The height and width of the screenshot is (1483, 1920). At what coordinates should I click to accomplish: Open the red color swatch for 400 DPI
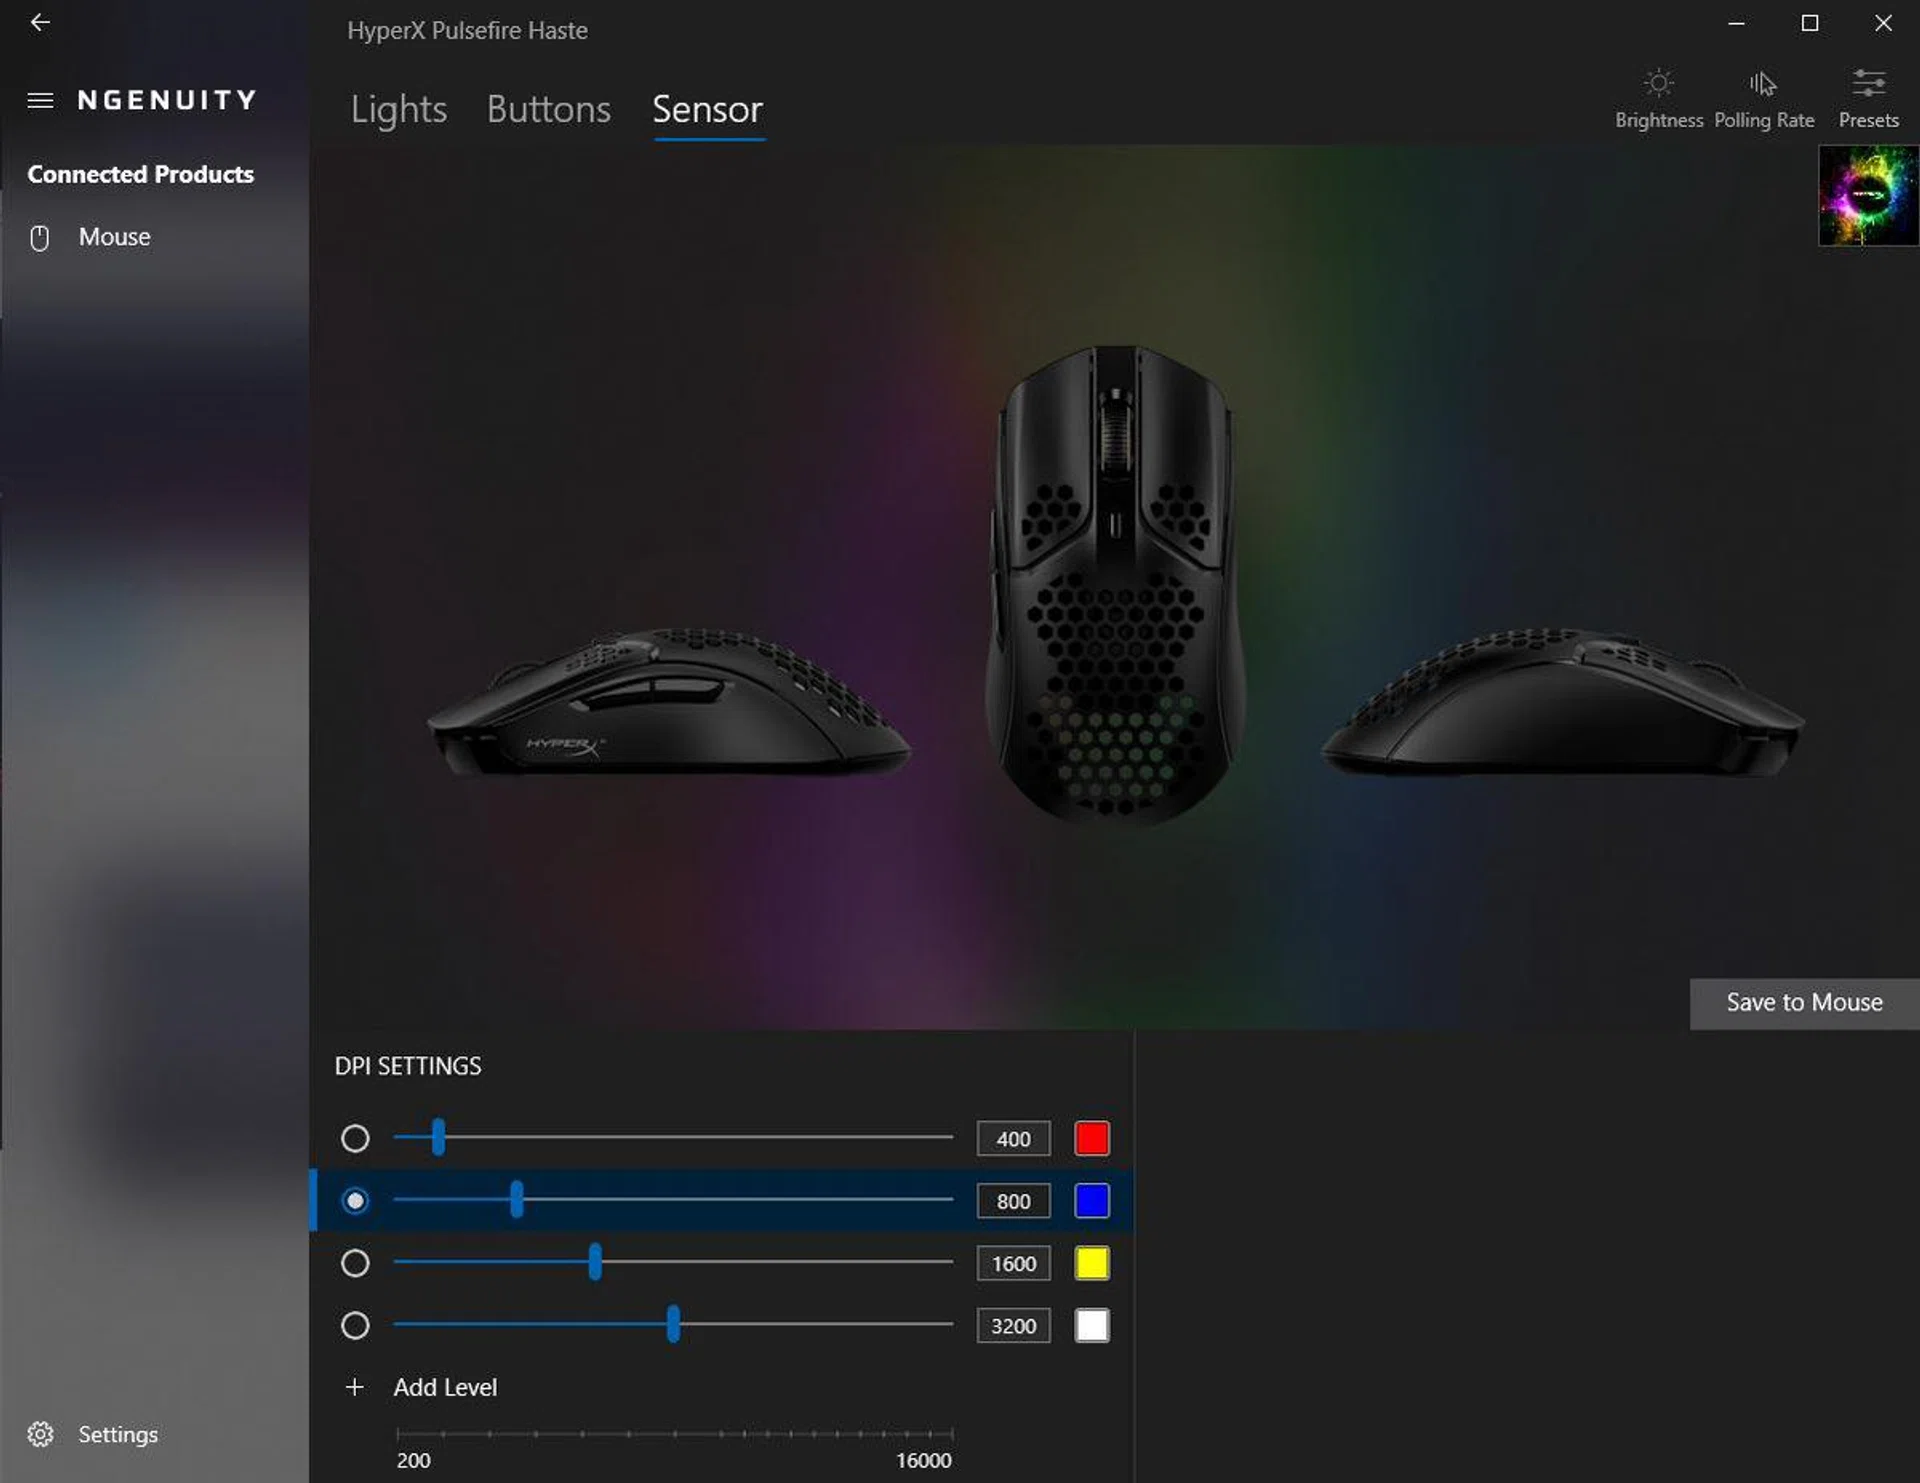point(1091,1138)
